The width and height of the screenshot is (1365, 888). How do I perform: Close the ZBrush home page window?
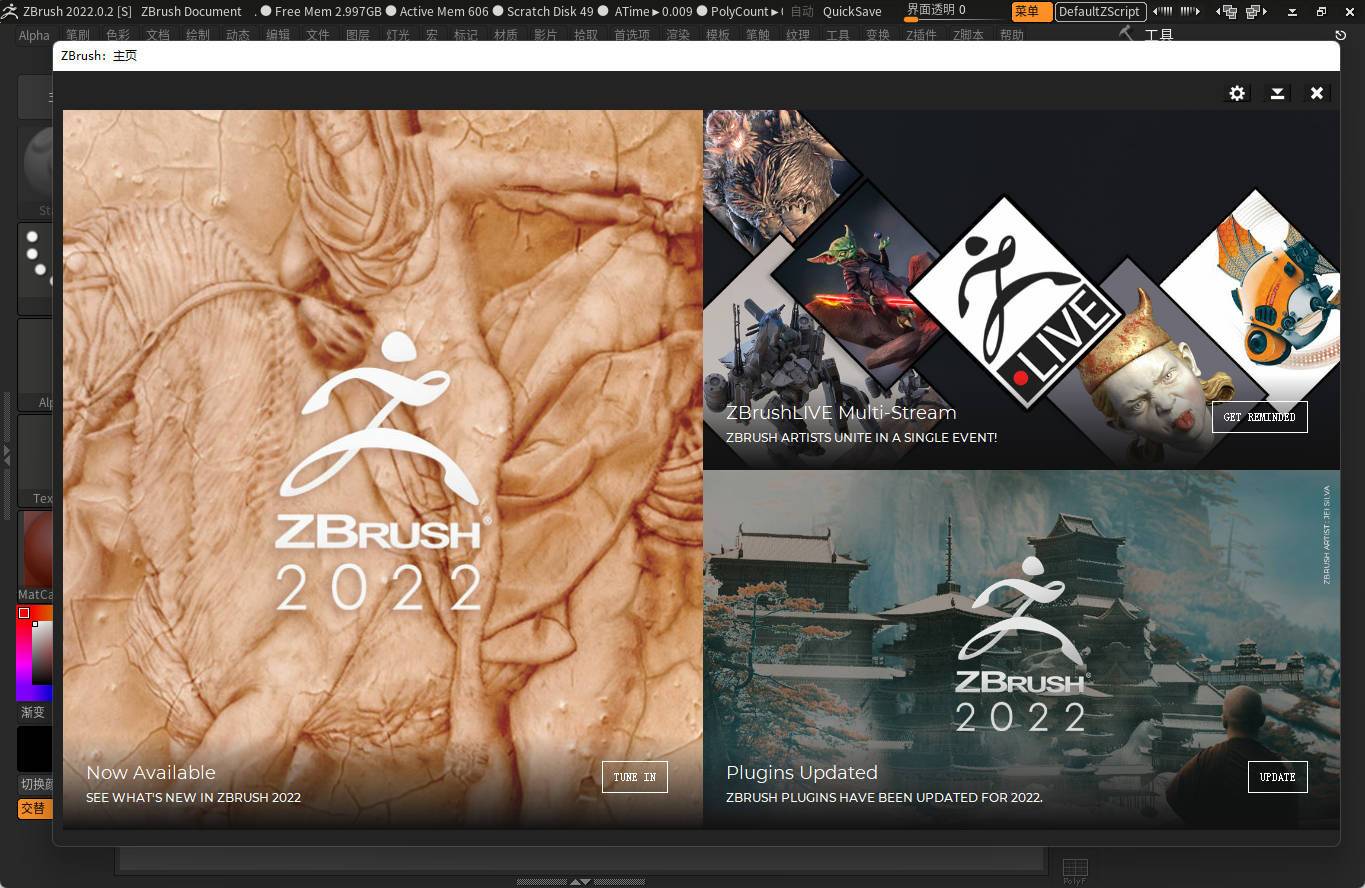pos(1317,93)
